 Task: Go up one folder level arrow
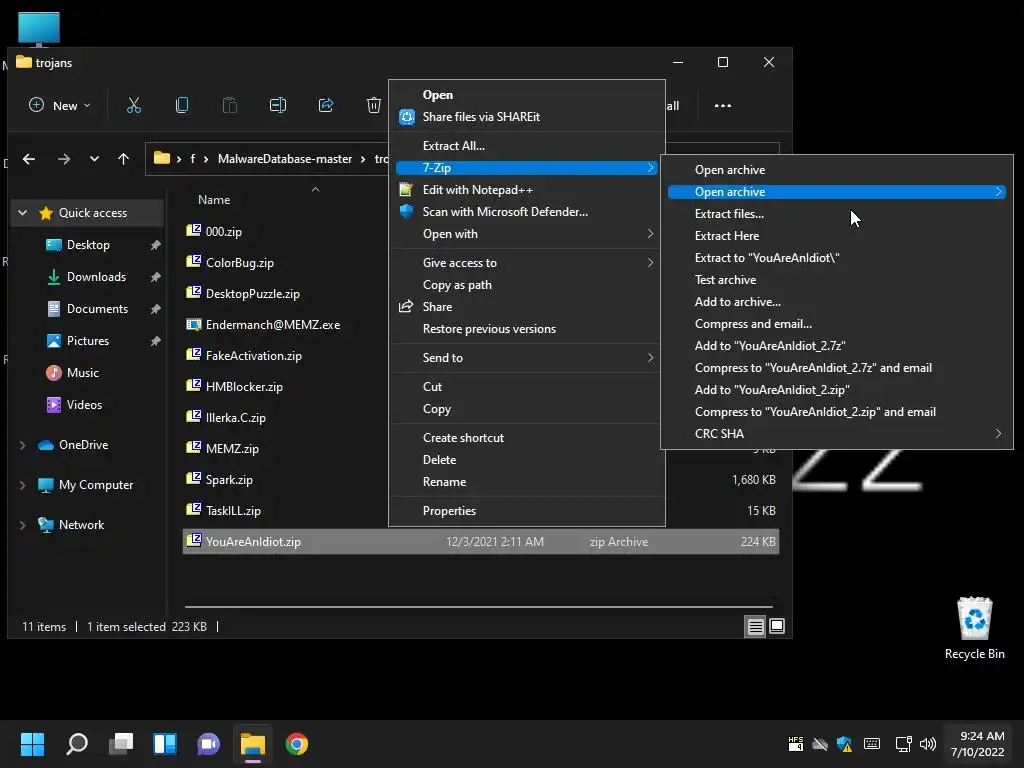click(123, 159)
